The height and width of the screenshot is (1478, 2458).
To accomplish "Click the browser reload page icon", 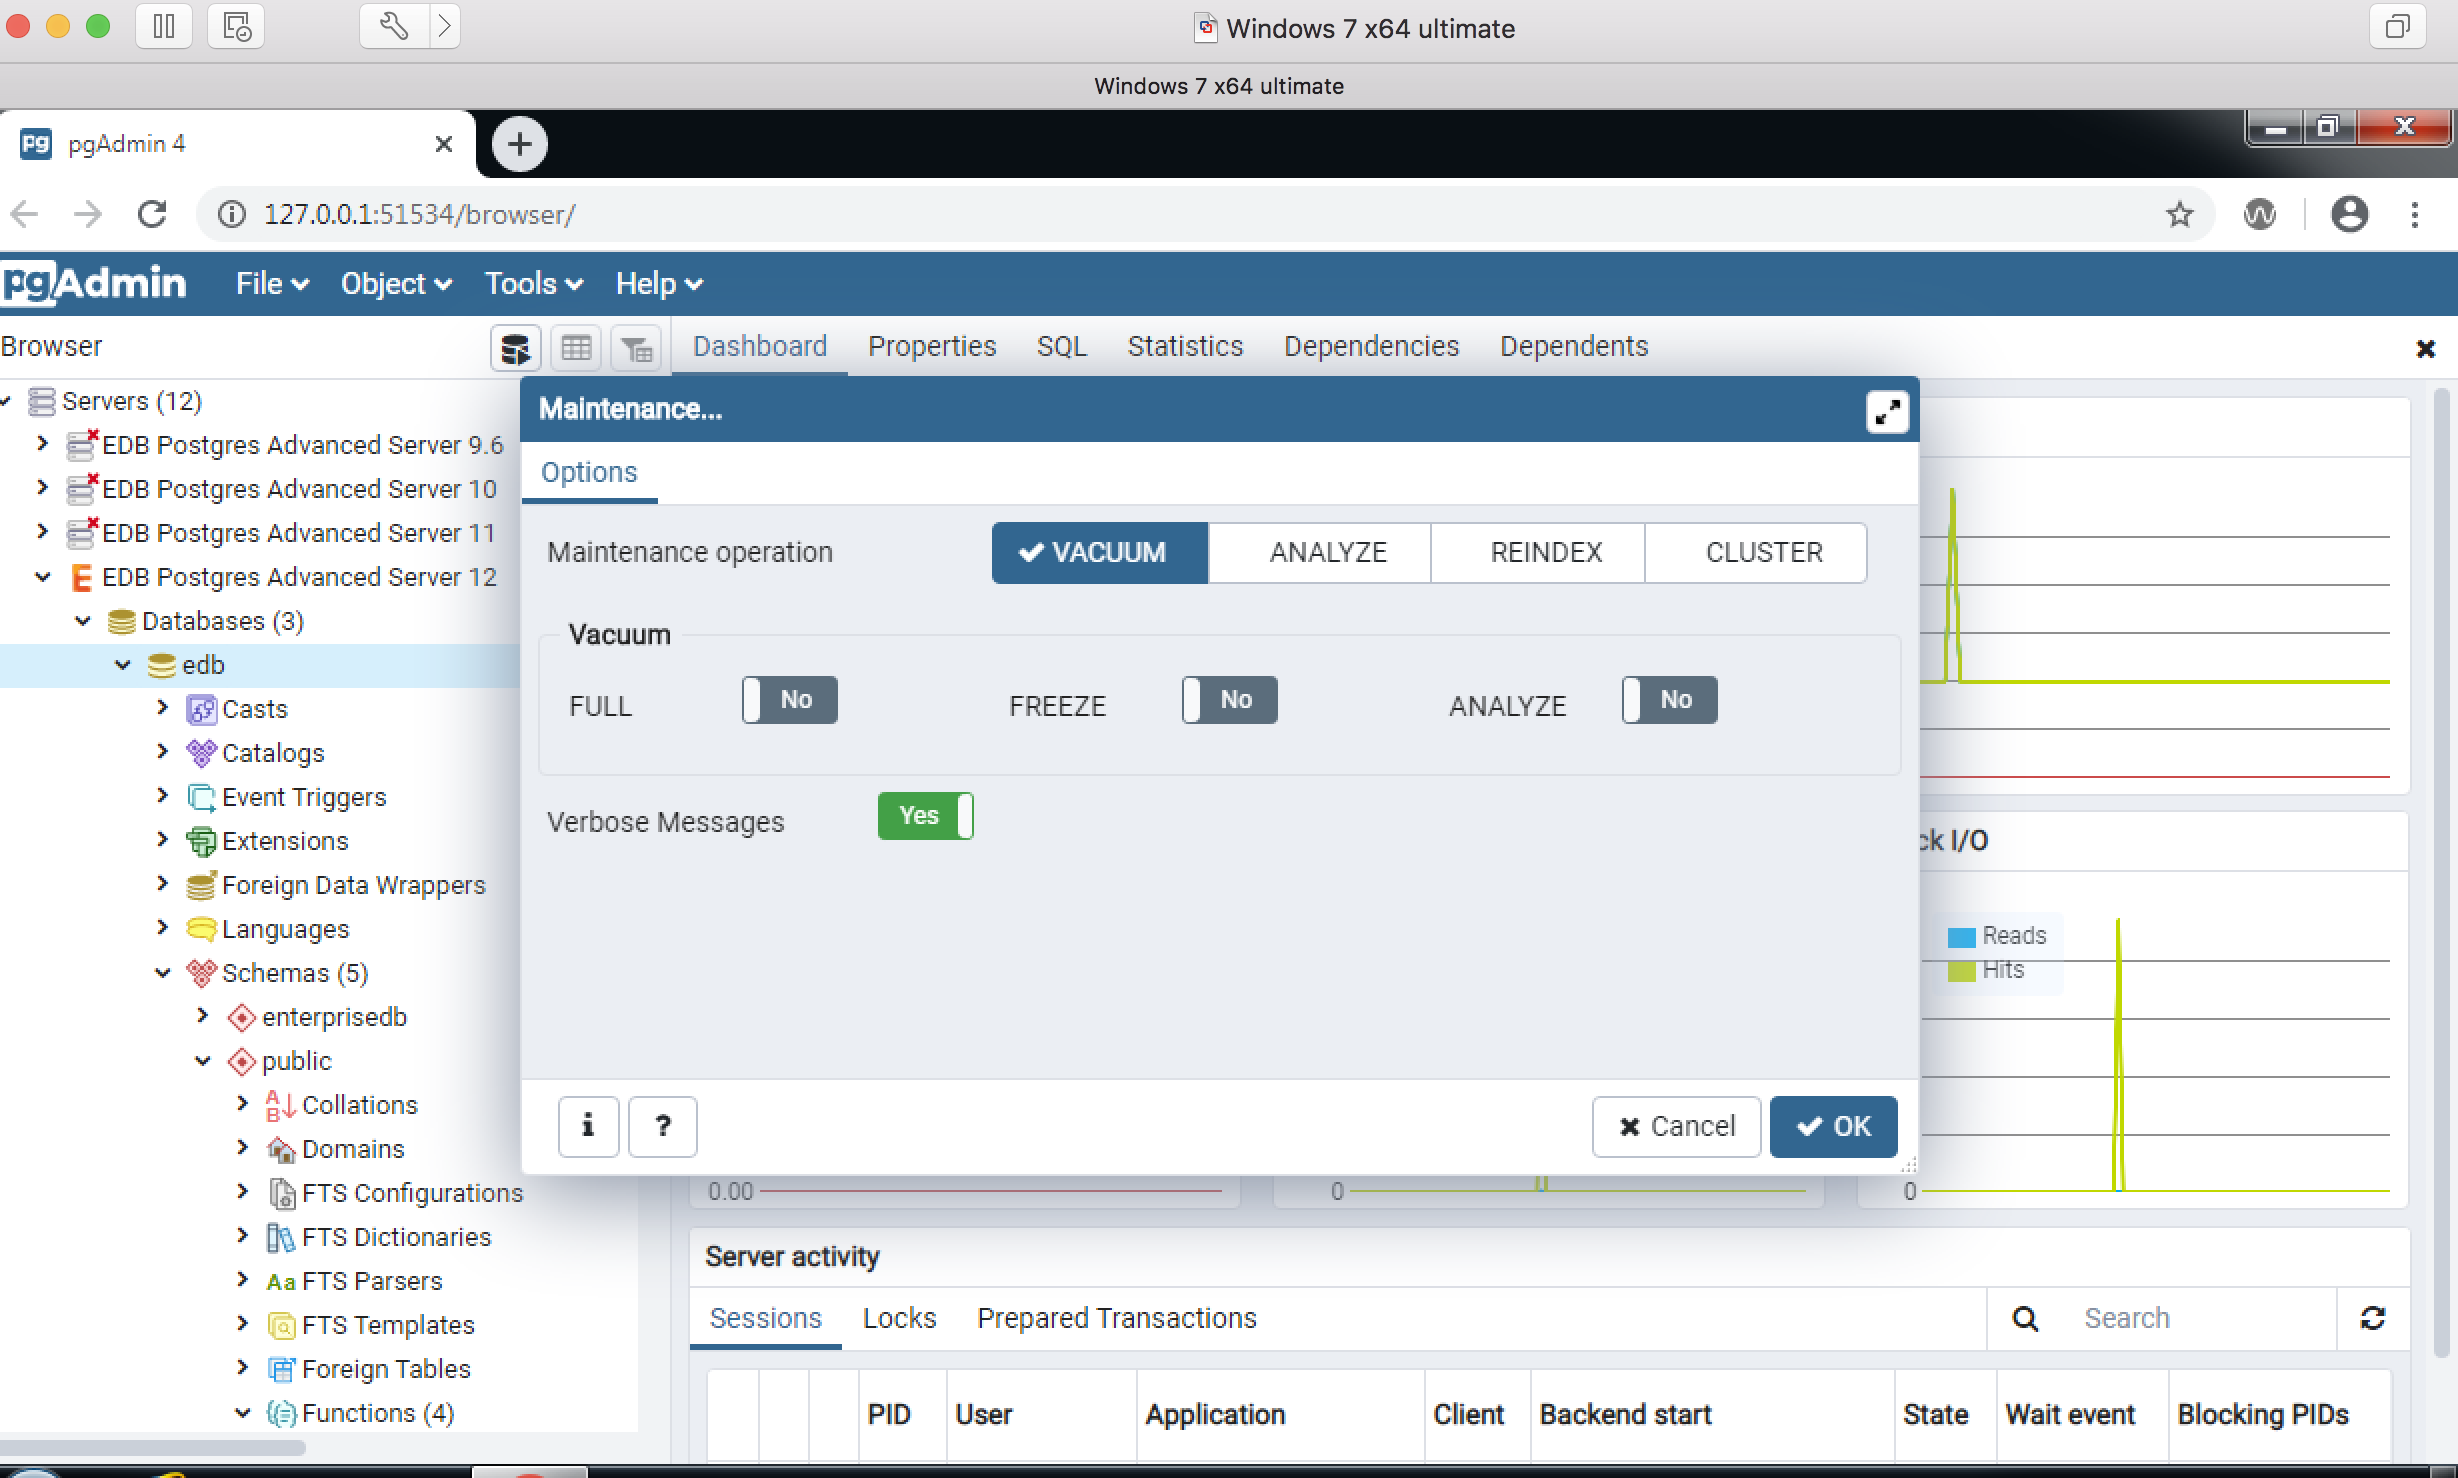I will click(x=152, y=214).
